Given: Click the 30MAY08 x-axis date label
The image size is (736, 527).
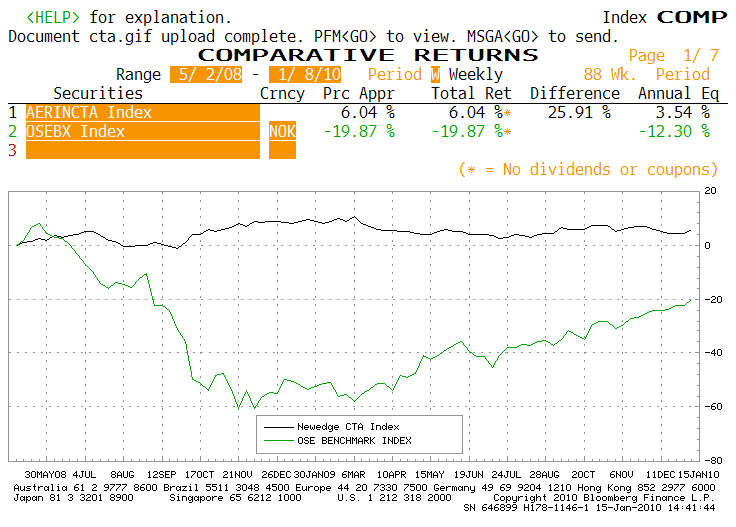Looking at the screenshot, I should coord(46,475).
